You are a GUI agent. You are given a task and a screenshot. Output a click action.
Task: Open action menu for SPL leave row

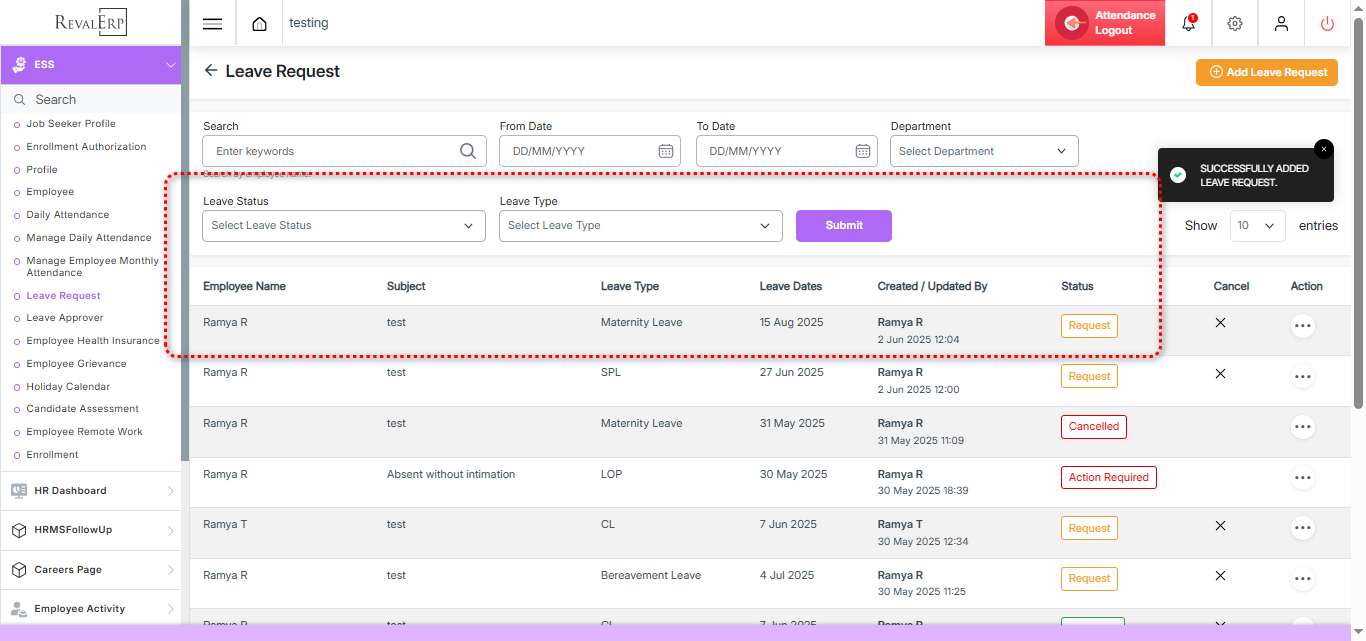click(x=1302, y=377)
